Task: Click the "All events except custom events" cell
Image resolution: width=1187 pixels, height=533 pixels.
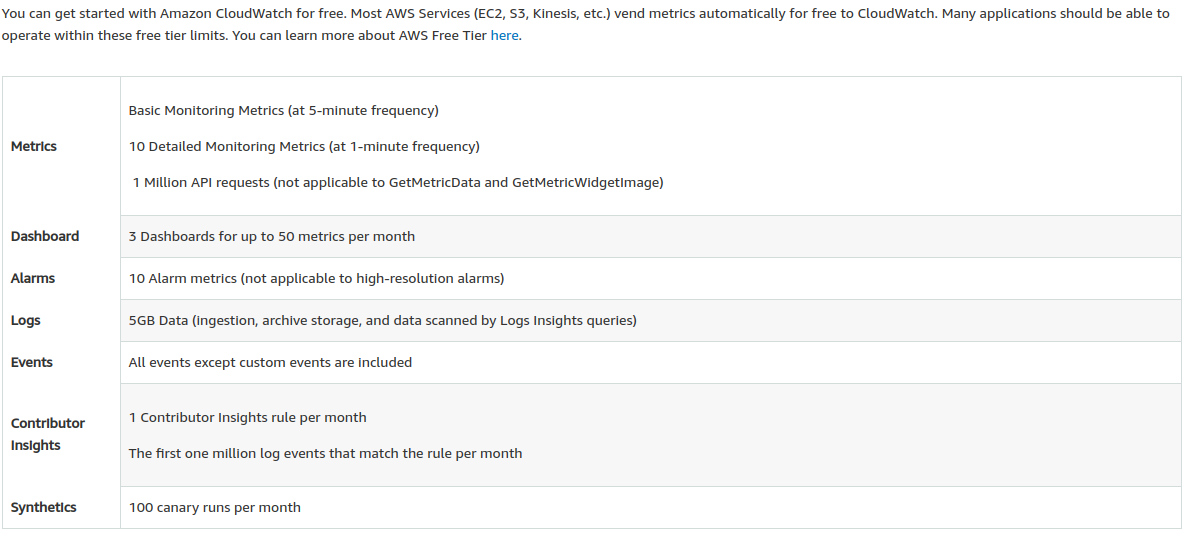Action: pos(270,362)
